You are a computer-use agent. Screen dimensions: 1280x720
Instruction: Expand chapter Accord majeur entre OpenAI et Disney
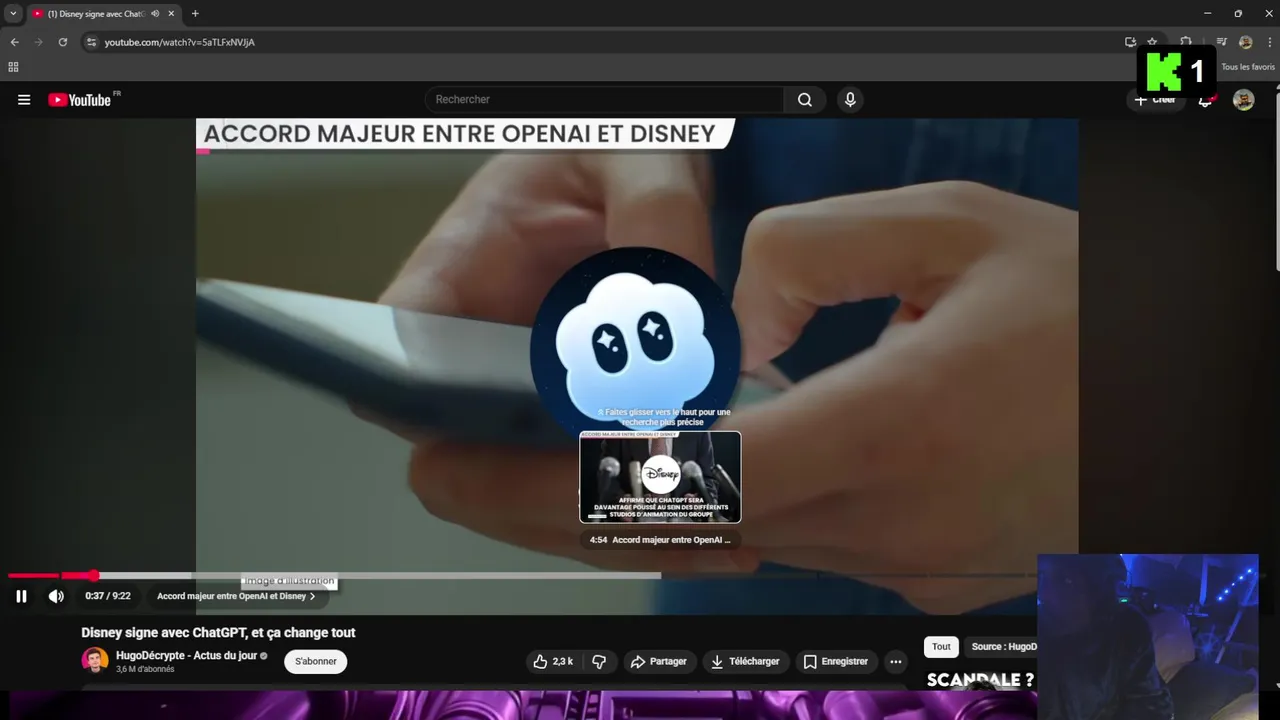click(x=236, y=596)
